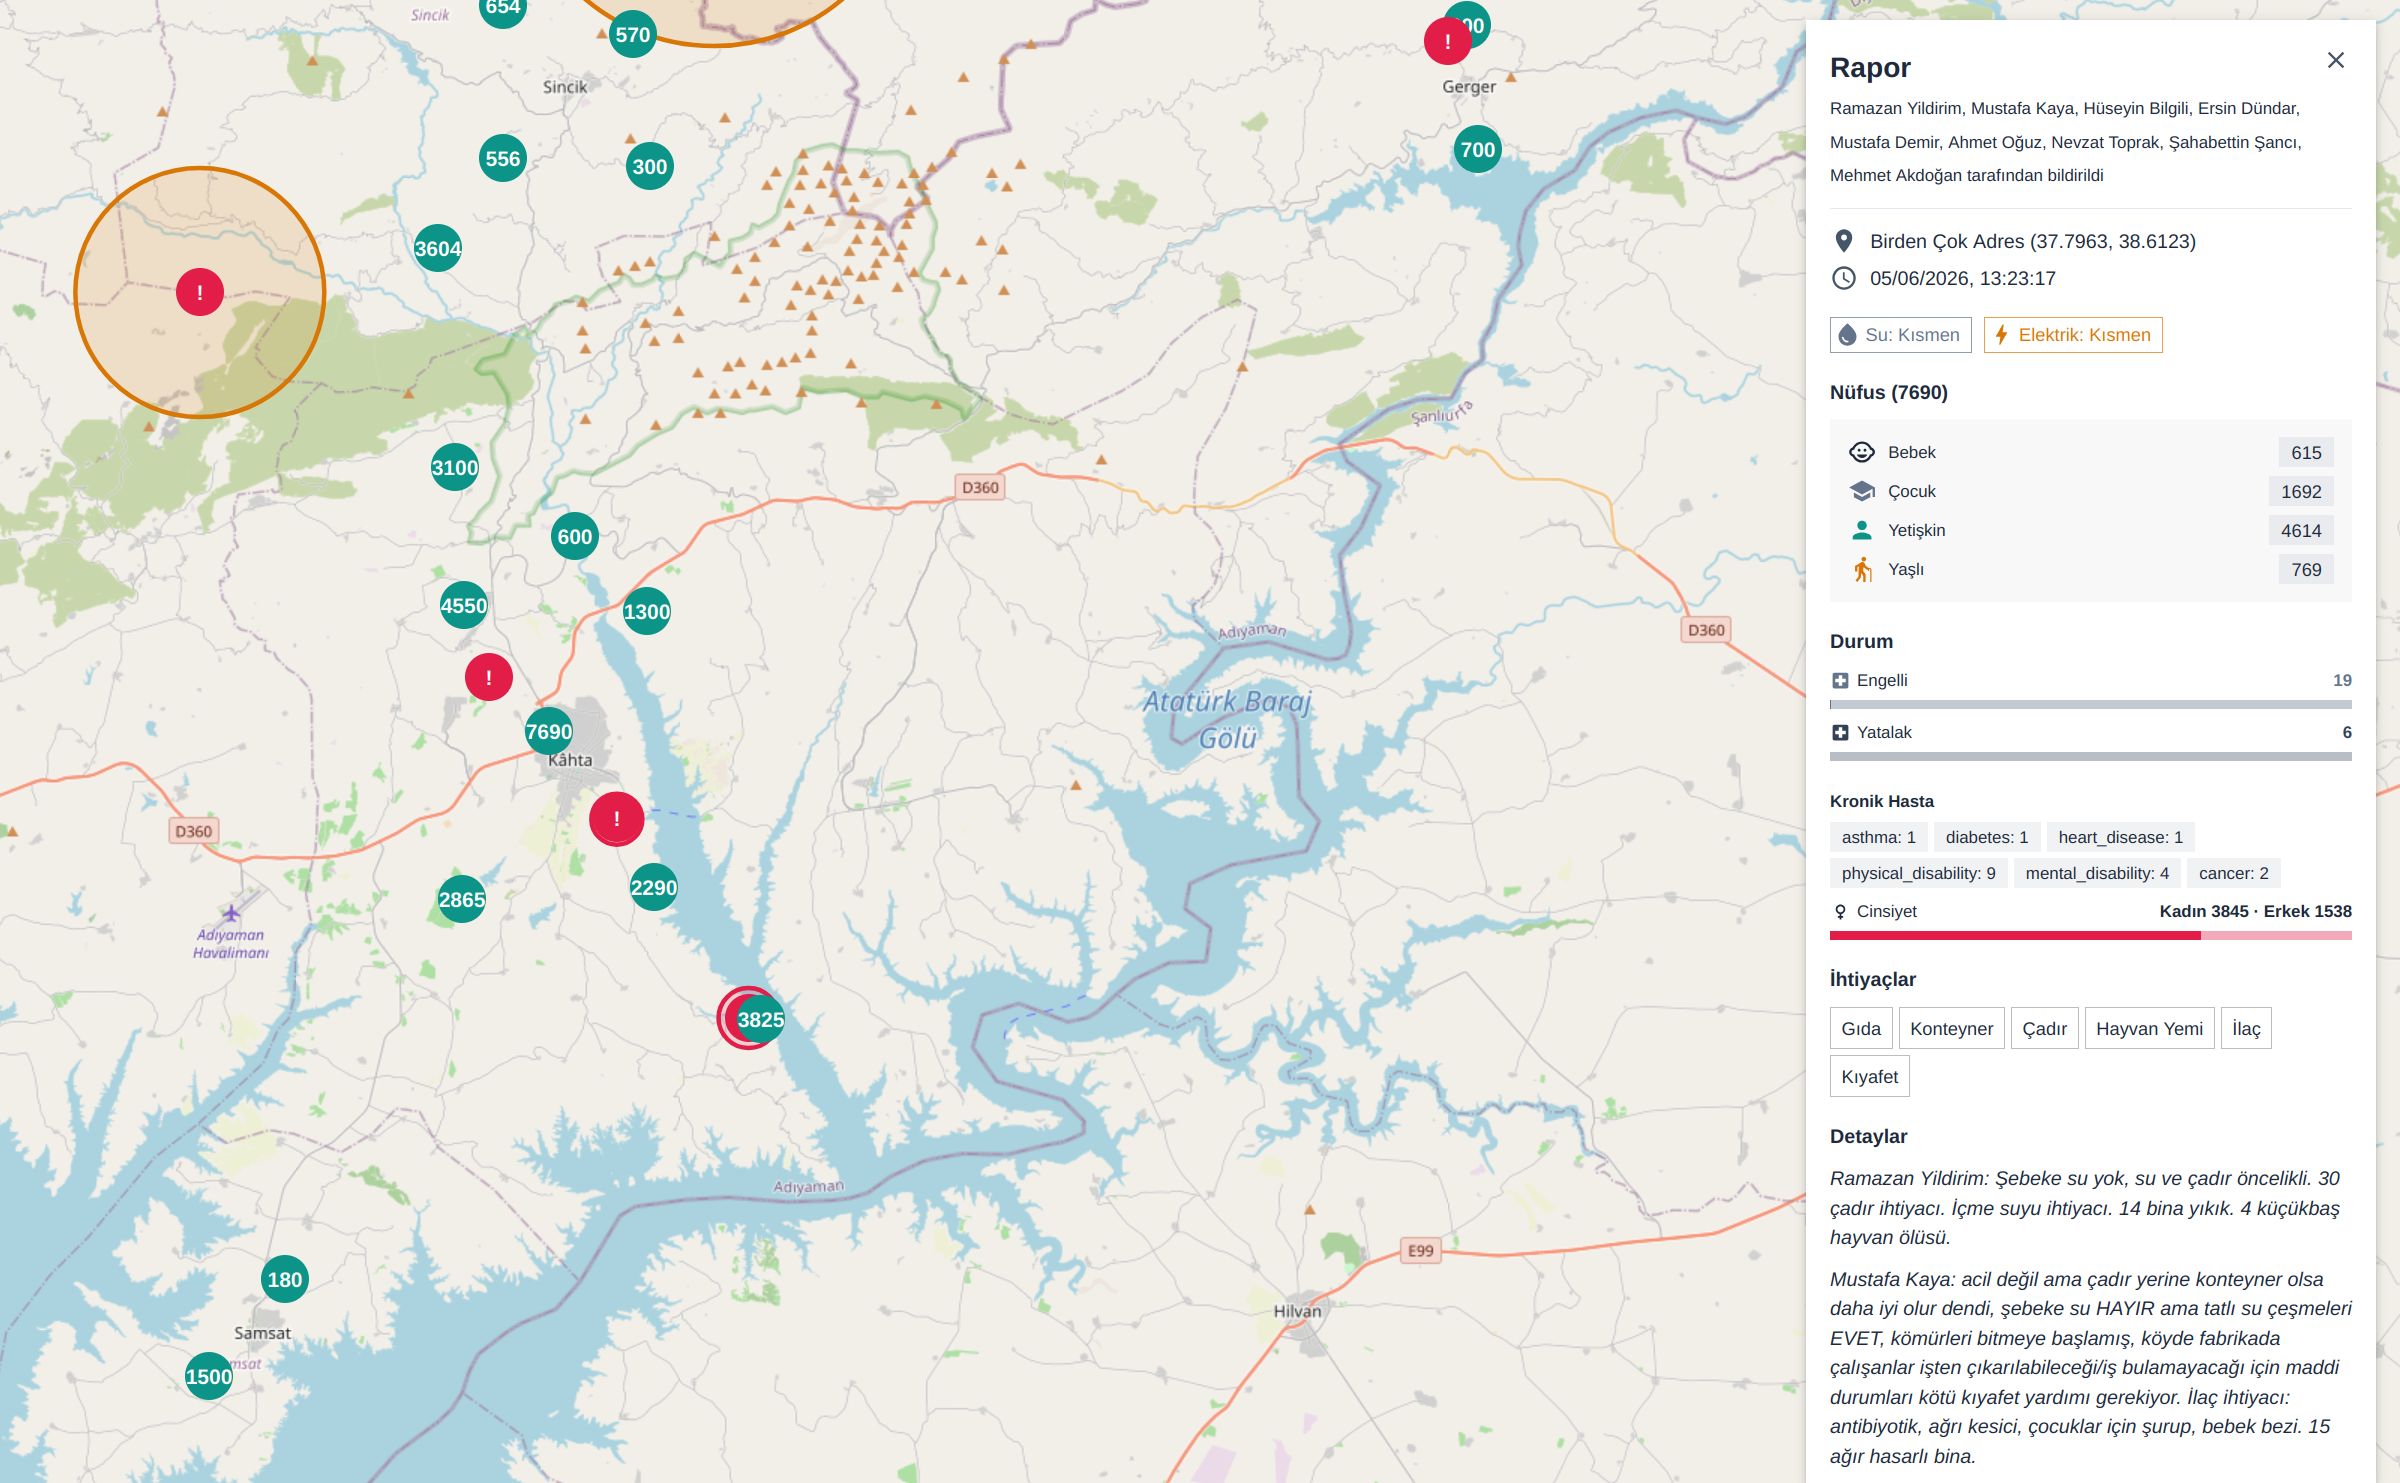Click the Adıyaman Havalimanı airport icon
2400x1483 pixels.
click(x=231, y=913)
